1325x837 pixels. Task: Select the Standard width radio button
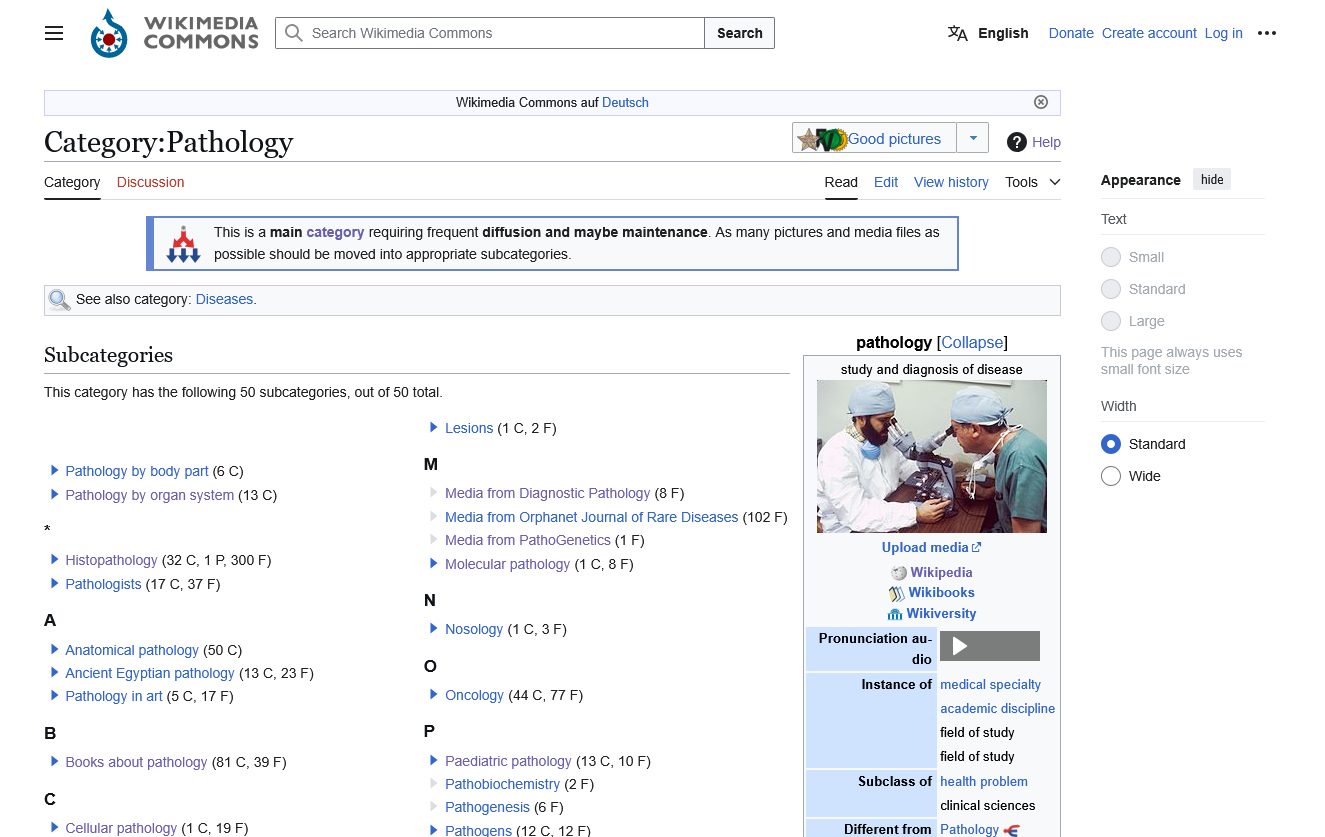pos(1111,444)
